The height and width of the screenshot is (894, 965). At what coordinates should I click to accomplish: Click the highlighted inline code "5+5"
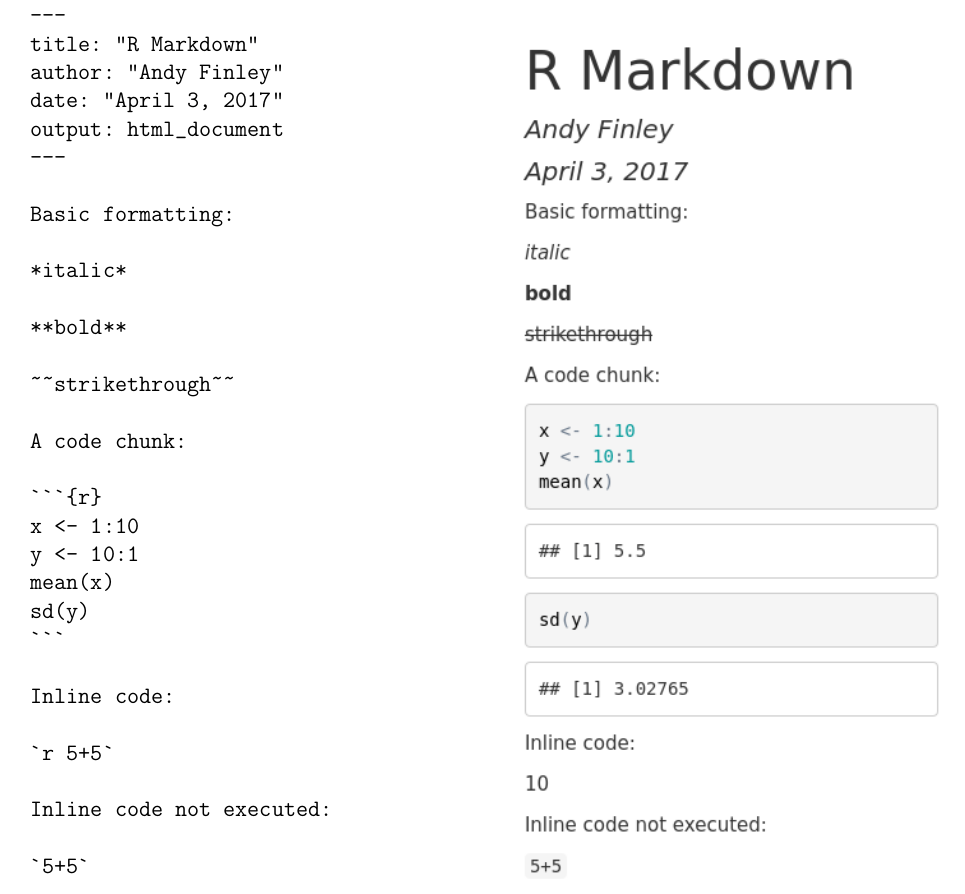pyautogui.click(x=544, y=865)
